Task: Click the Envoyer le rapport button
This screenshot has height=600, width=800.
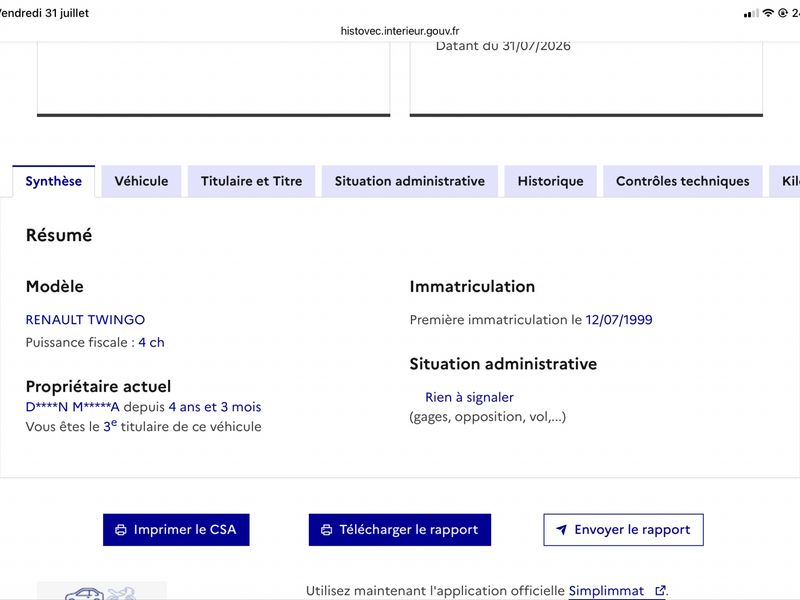Action: coord(623,530)
